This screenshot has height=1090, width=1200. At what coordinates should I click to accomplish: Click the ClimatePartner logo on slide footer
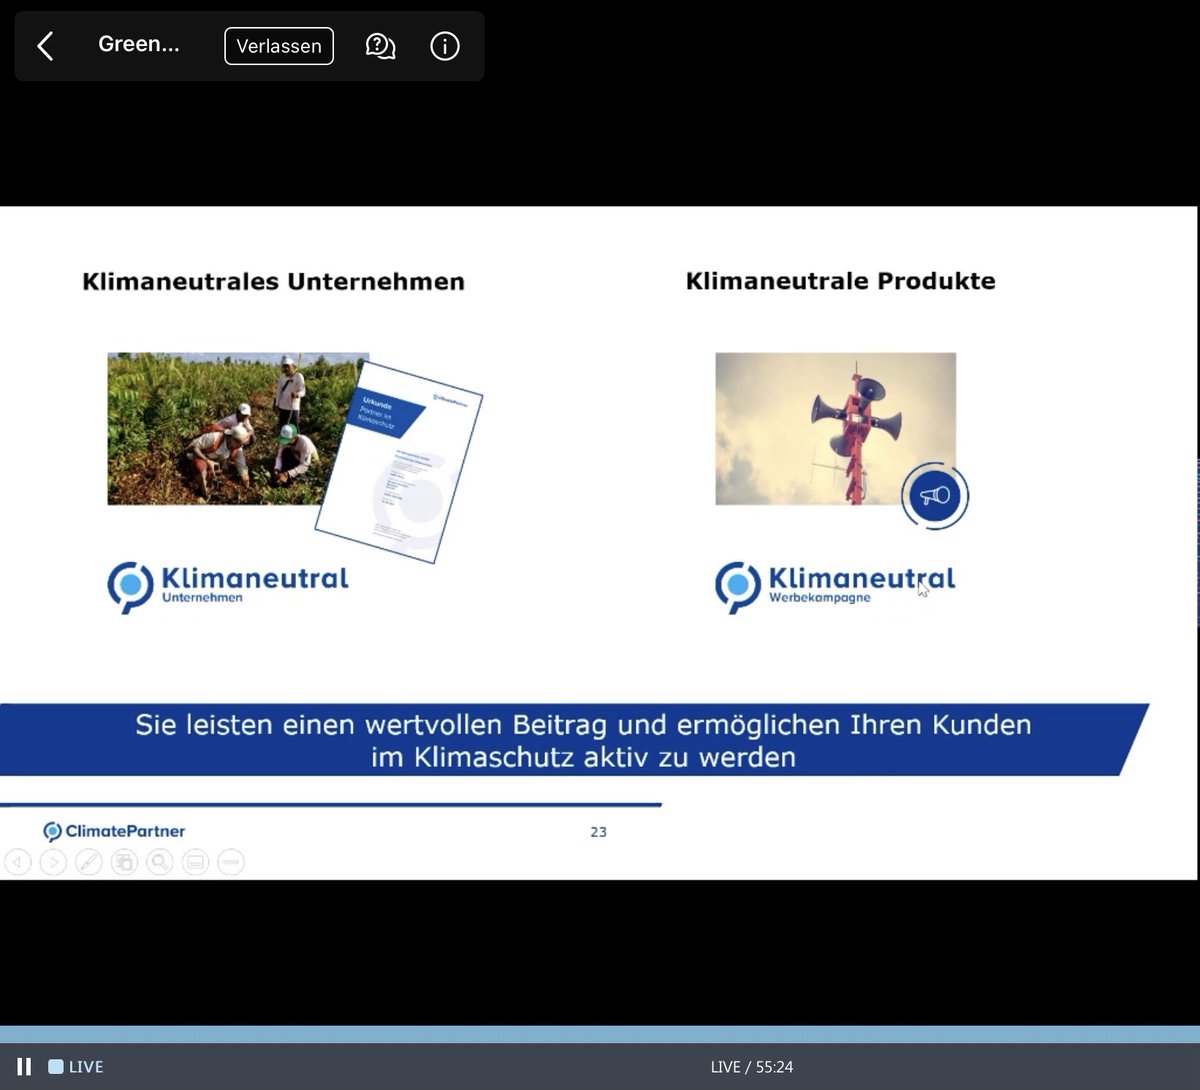(114, 831)
